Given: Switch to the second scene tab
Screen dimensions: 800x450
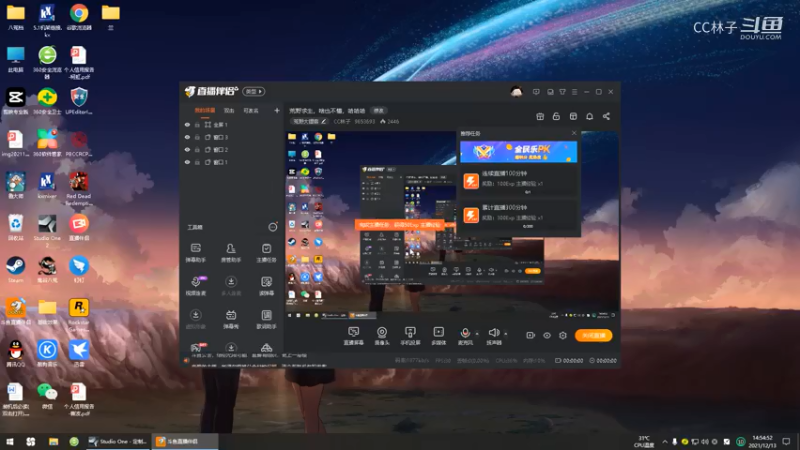Looking at the screenshot, I should (229, 110).
